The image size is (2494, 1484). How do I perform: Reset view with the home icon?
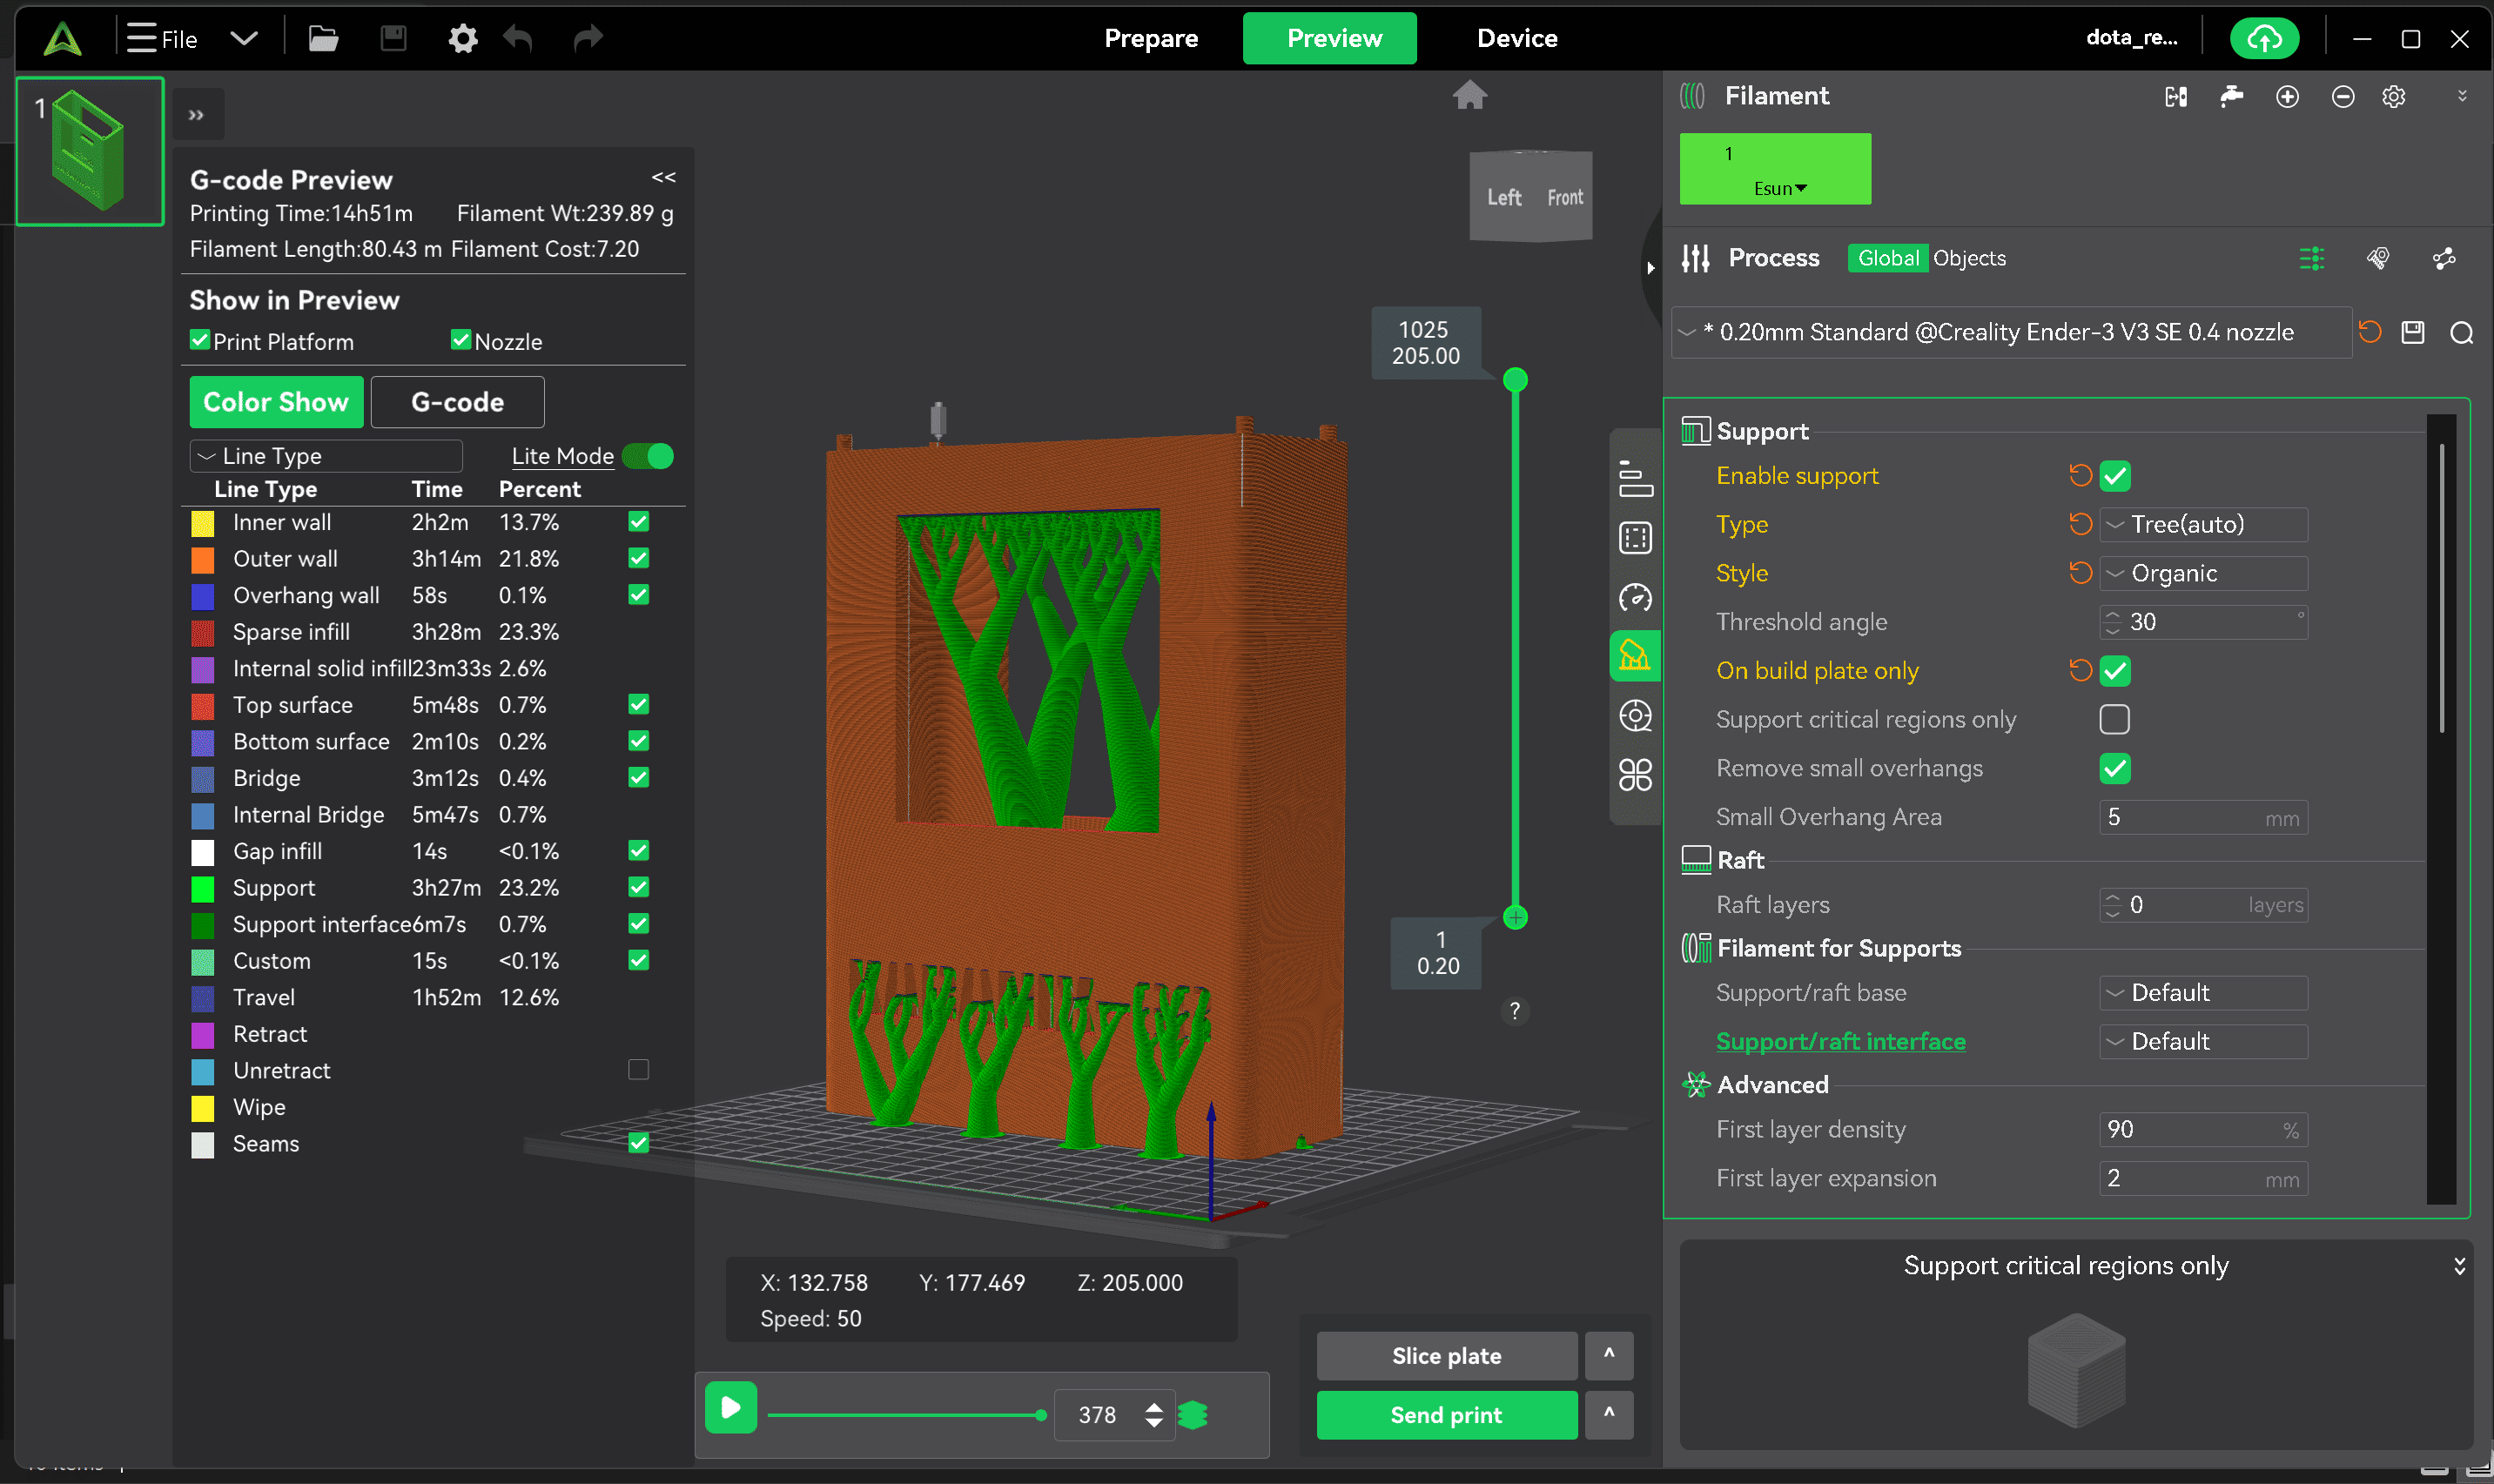coord(1469,95)
